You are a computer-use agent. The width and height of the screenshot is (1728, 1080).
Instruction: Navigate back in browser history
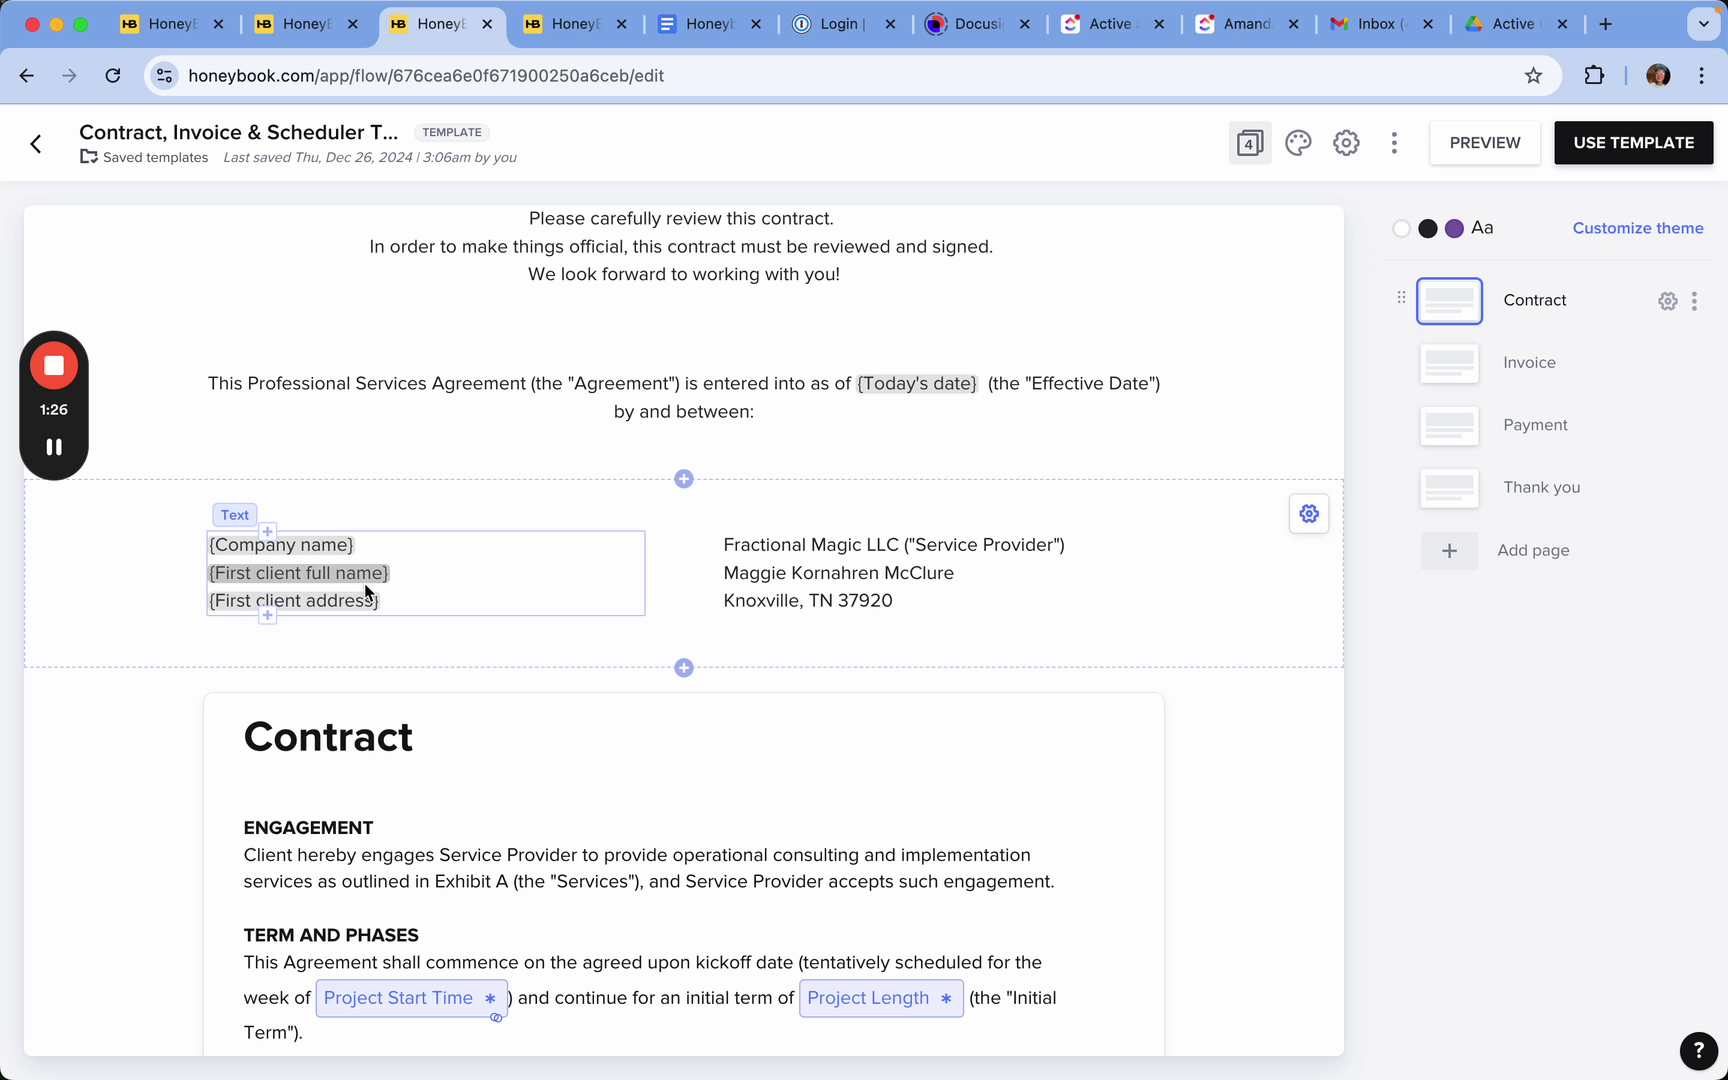click(27, 76)
